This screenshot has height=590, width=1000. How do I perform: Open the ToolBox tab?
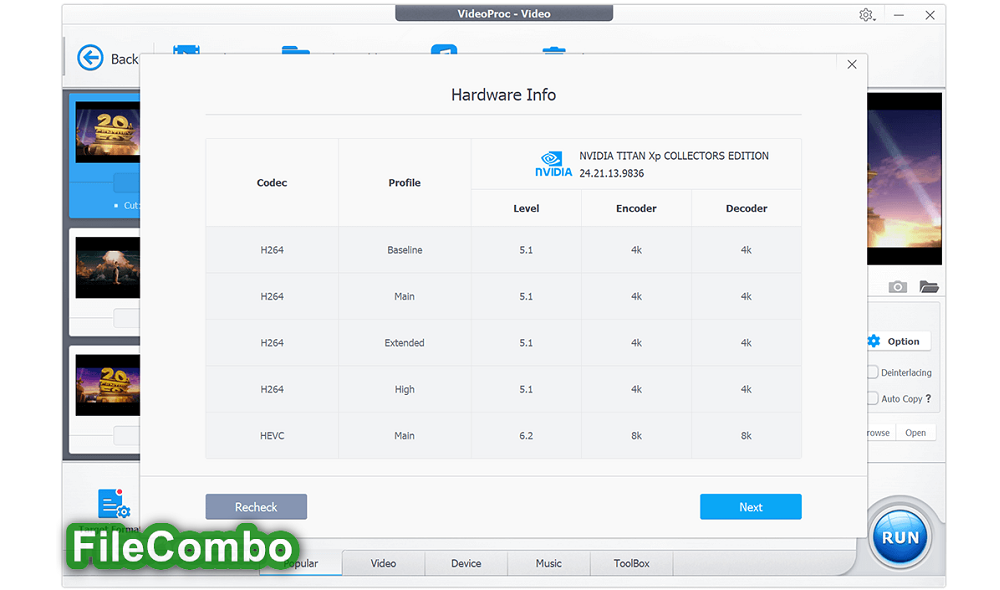[631, 563]
